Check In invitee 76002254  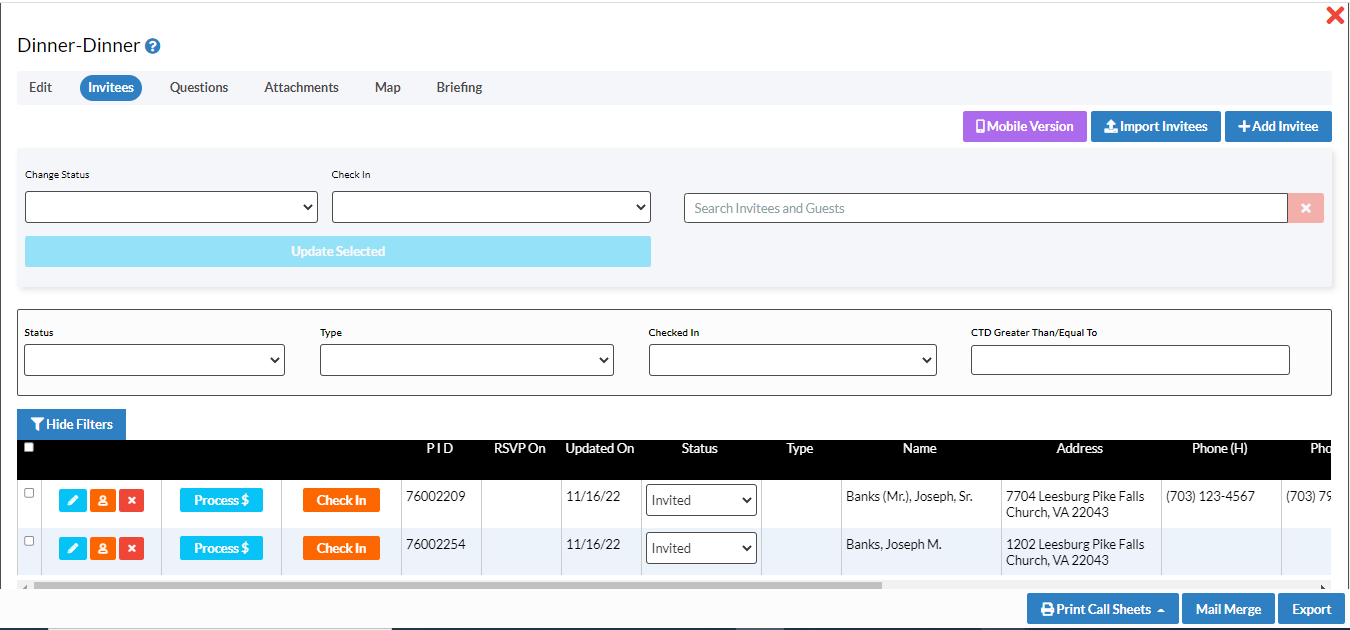pyautogui.click(x=341, y=548)
